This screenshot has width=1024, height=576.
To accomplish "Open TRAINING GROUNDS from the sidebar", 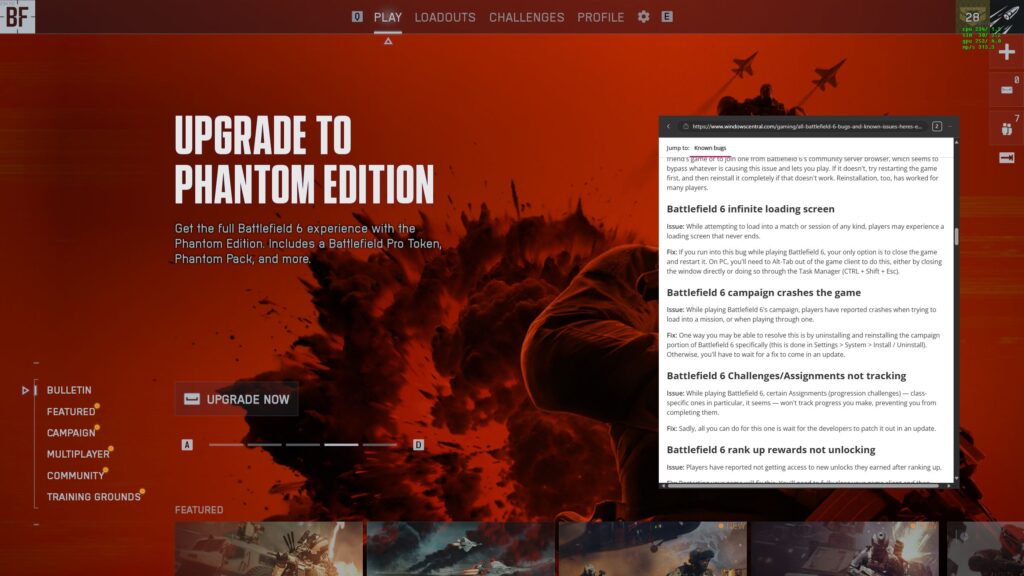I will coord(93,496).
